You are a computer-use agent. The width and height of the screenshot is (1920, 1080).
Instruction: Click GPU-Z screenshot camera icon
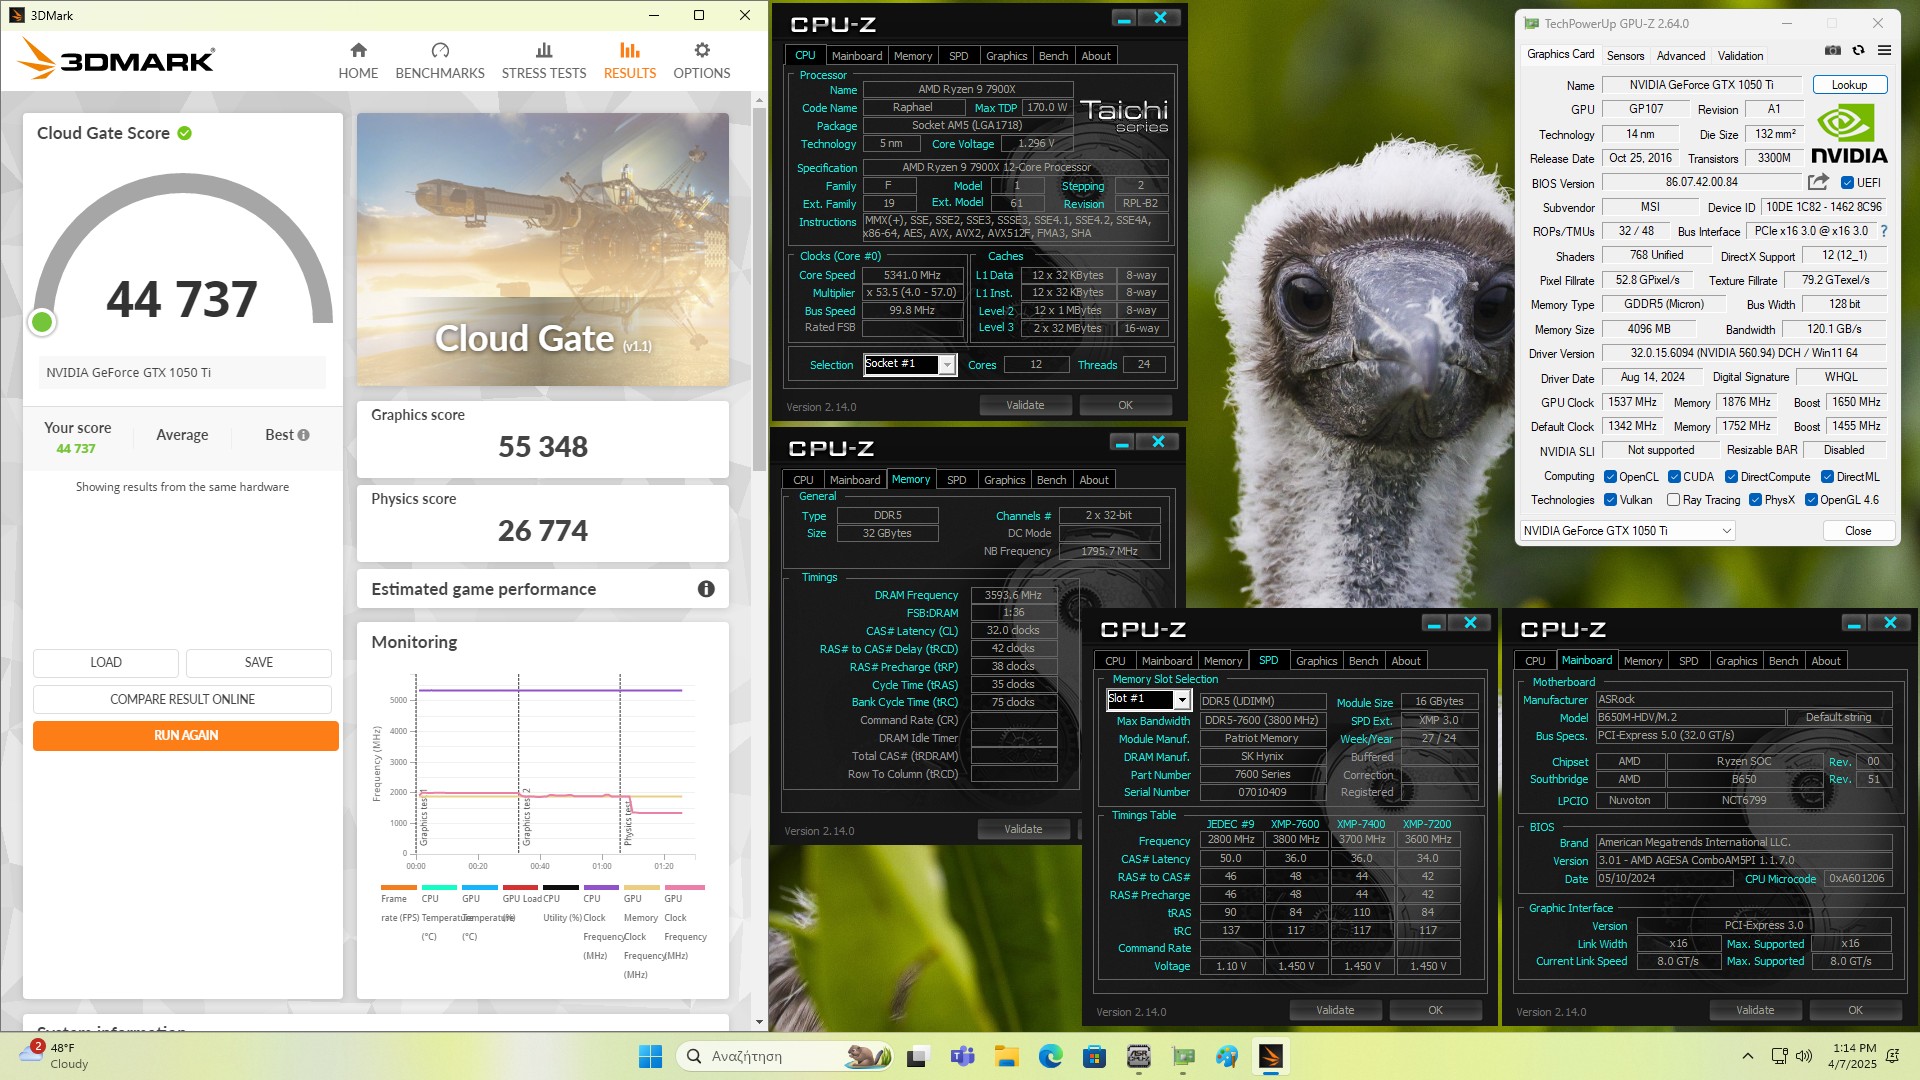click(1833, 50)
